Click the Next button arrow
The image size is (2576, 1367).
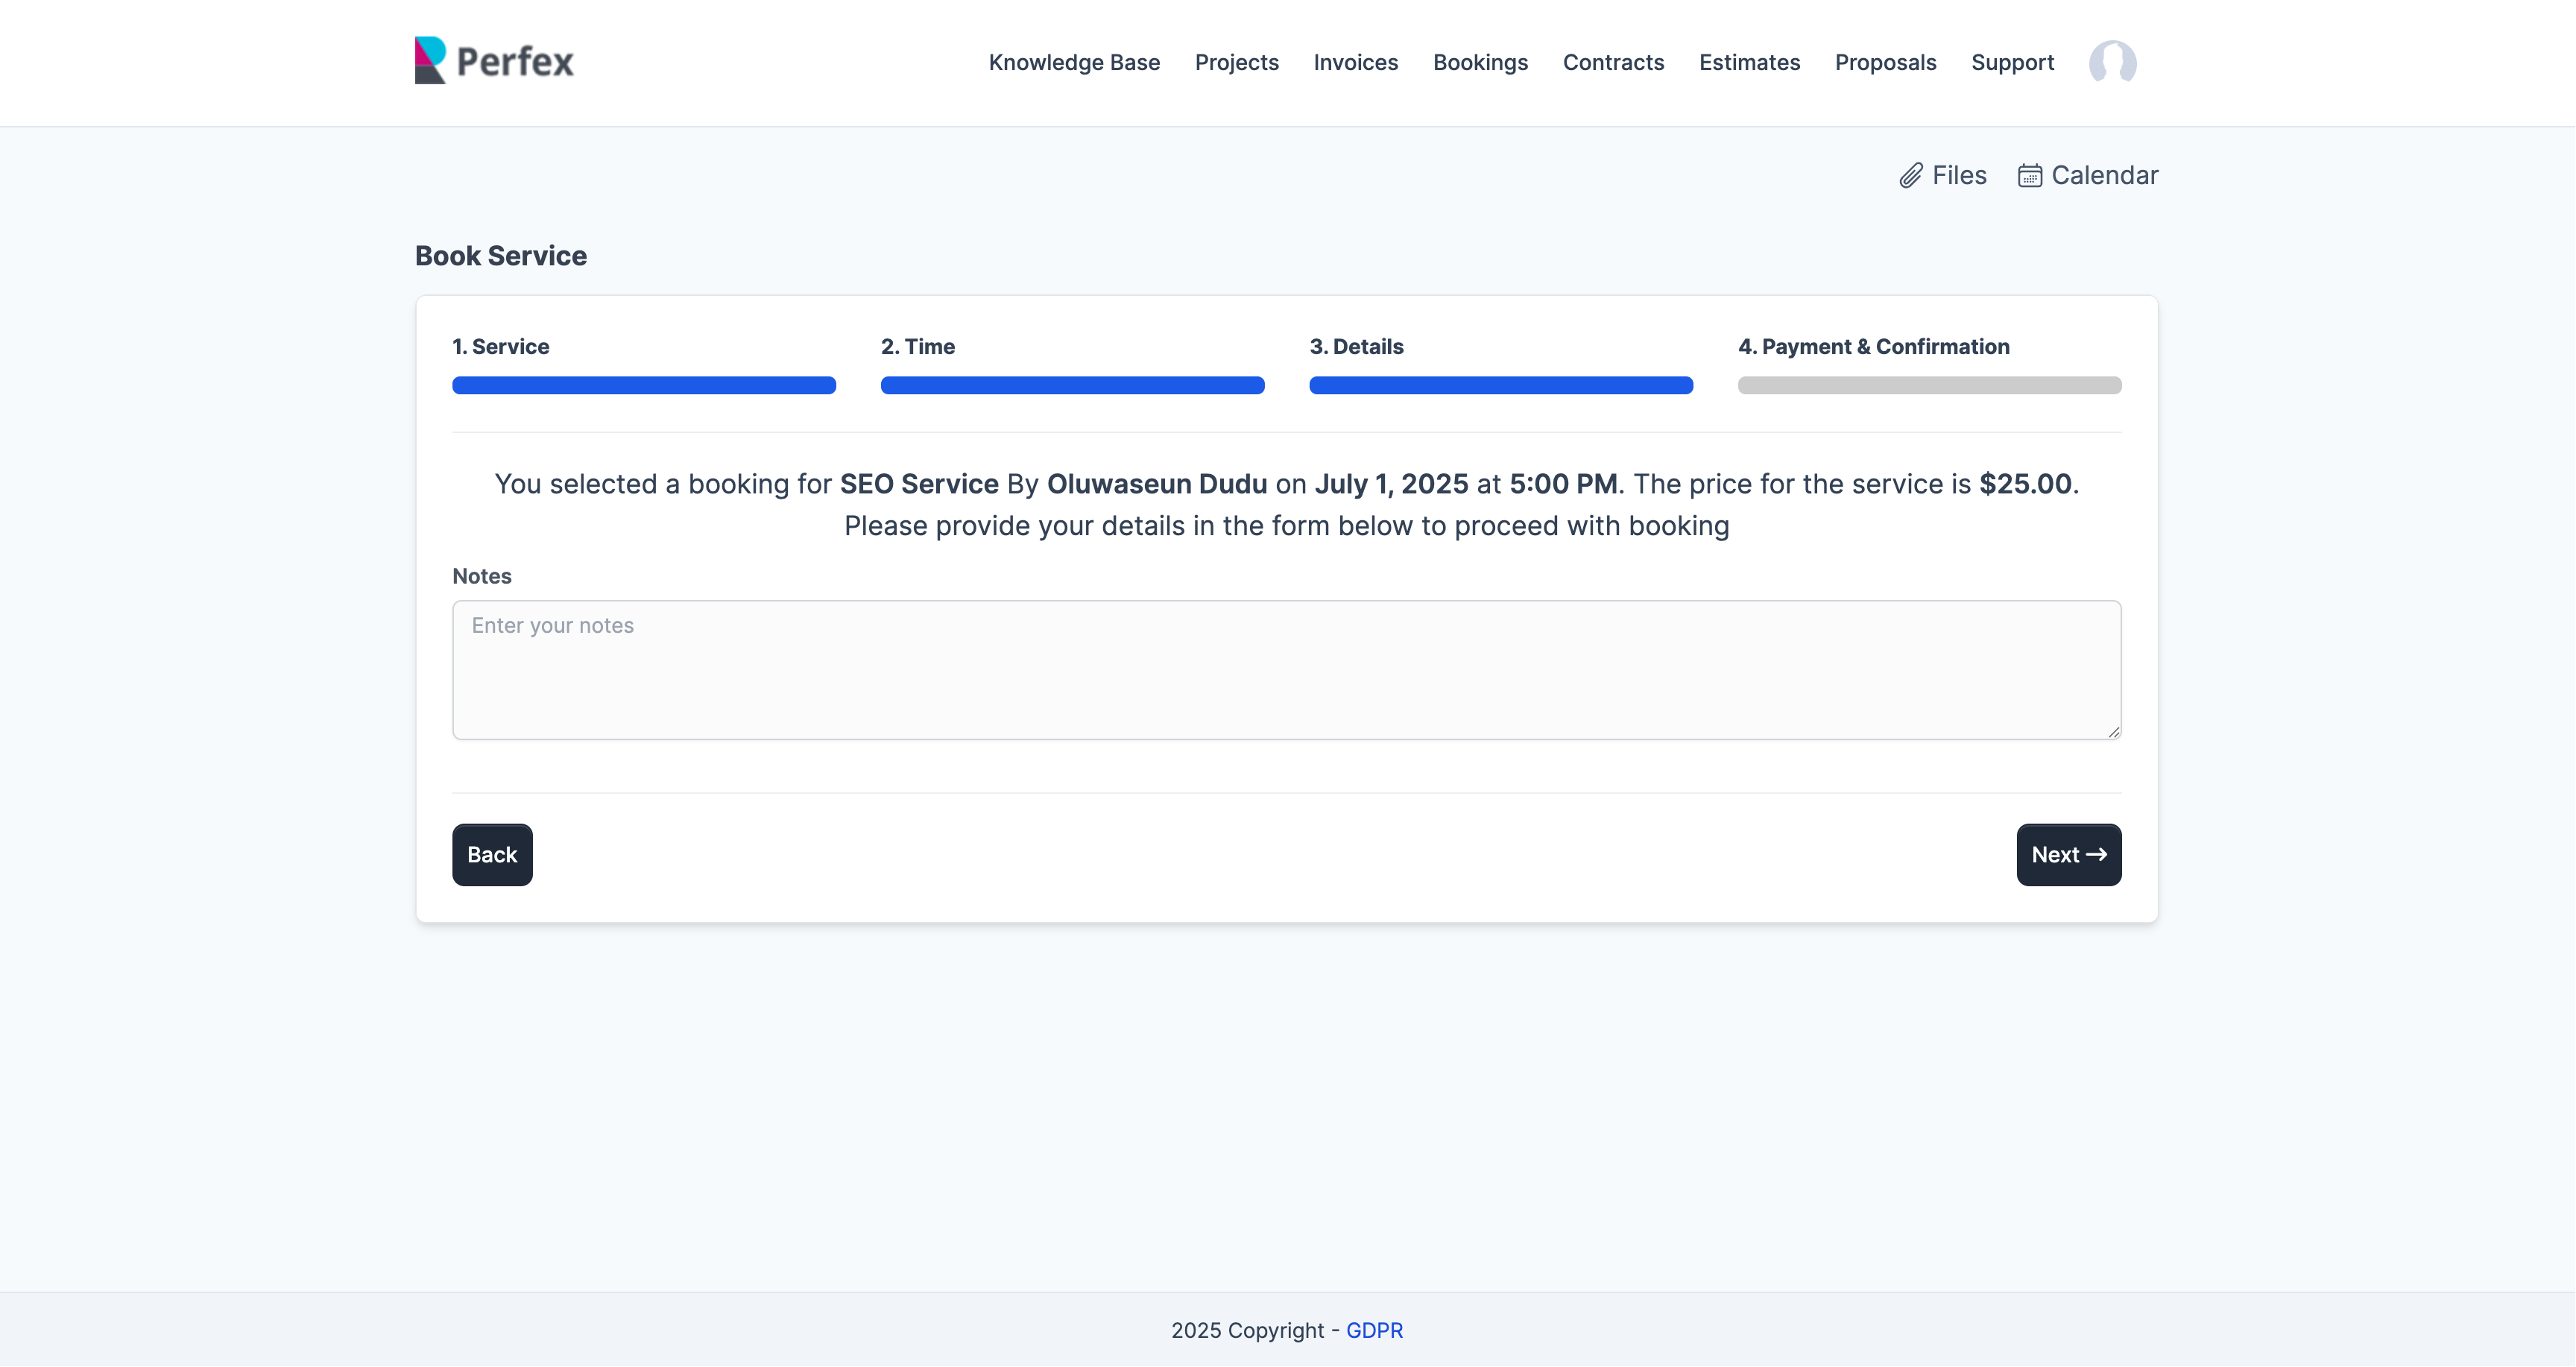pos(2096,854)
